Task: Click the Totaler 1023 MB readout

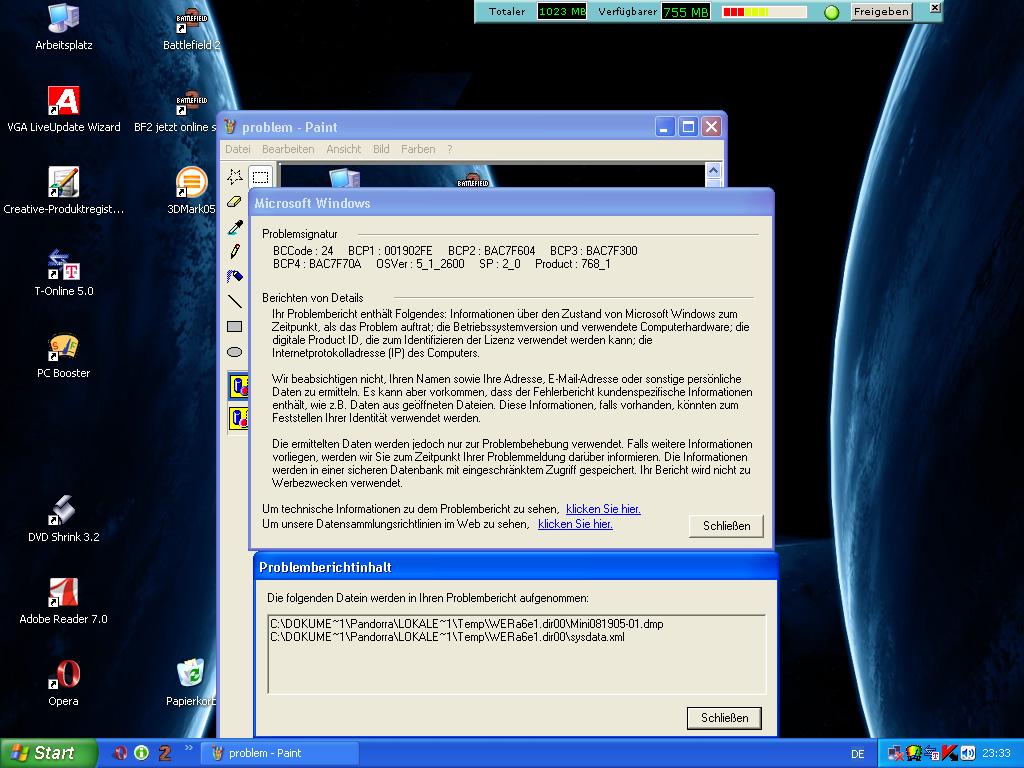Action: [562, 12]
